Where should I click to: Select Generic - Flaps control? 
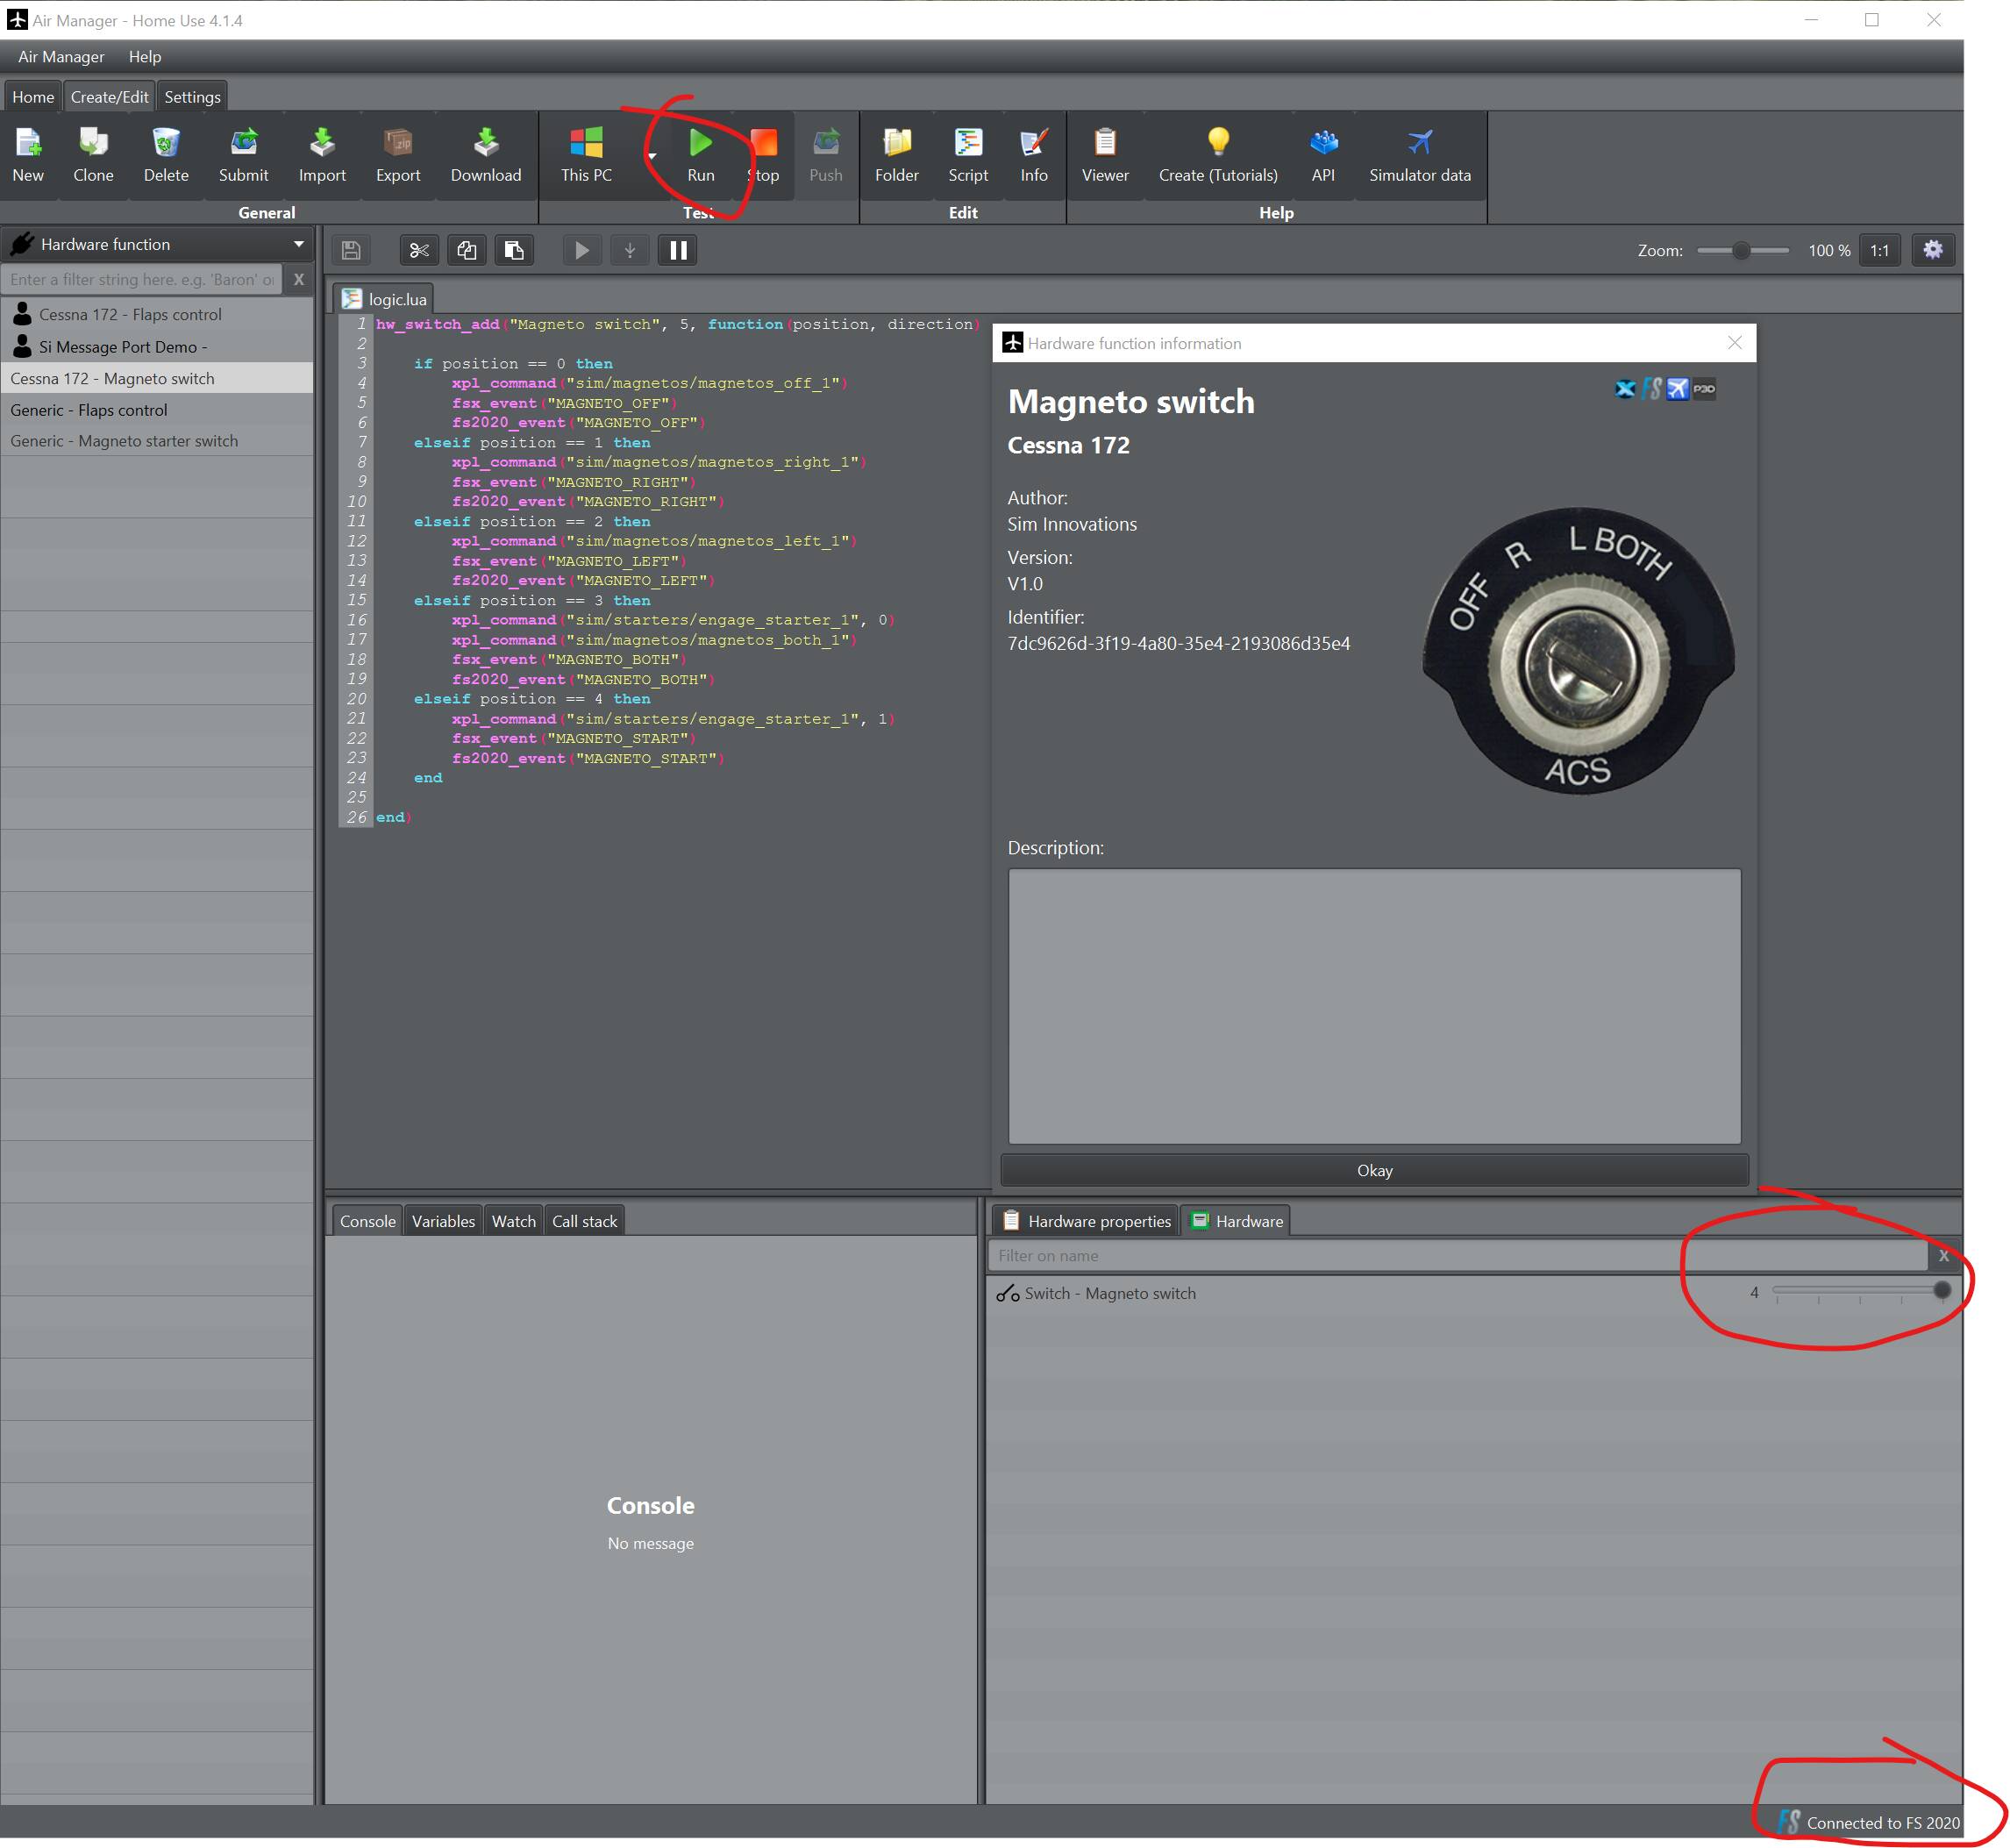pyautogui.click(x=157, y=410)
